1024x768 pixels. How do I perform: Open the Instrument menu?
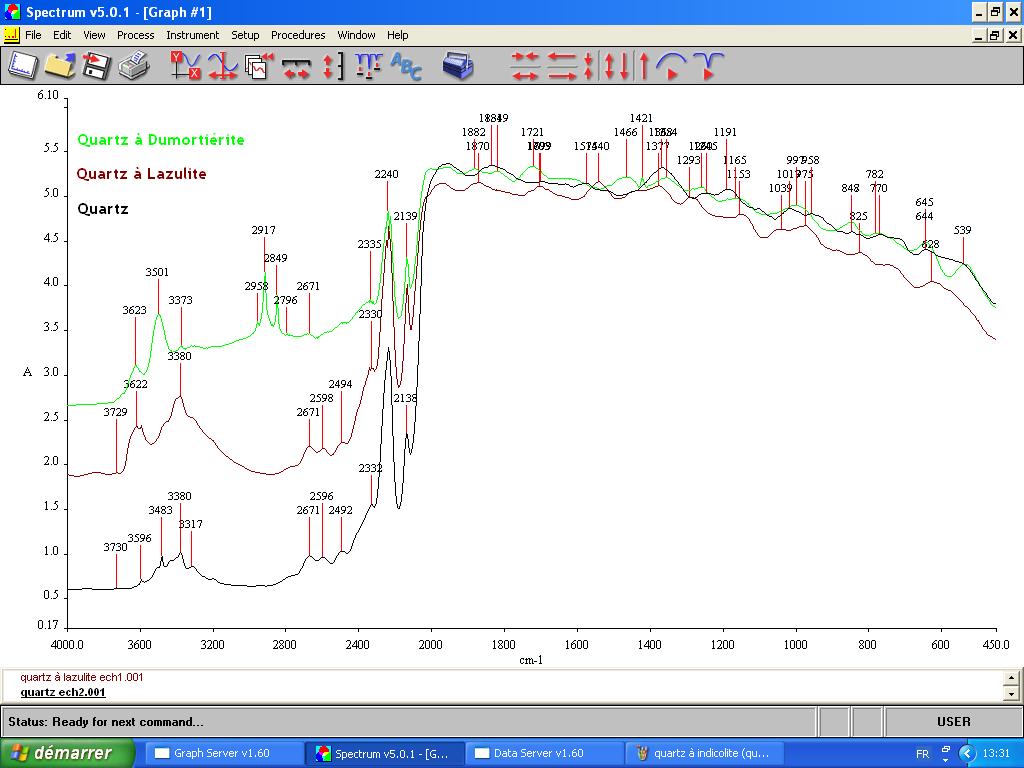point(192,35)
